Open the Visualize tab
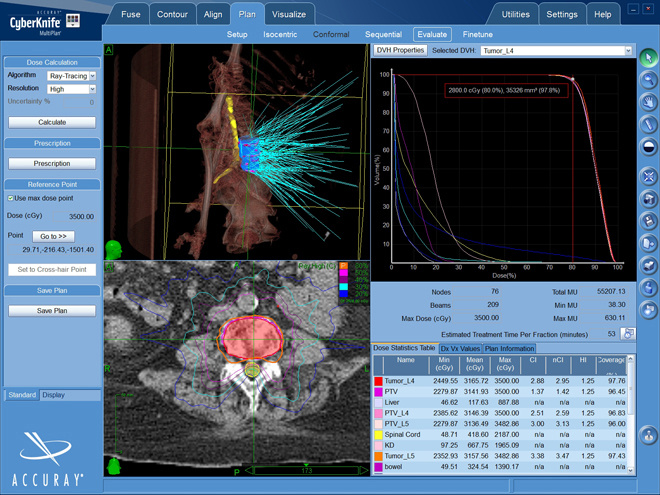660x495 pixels. pyautogui.click(x=289, y=14)
